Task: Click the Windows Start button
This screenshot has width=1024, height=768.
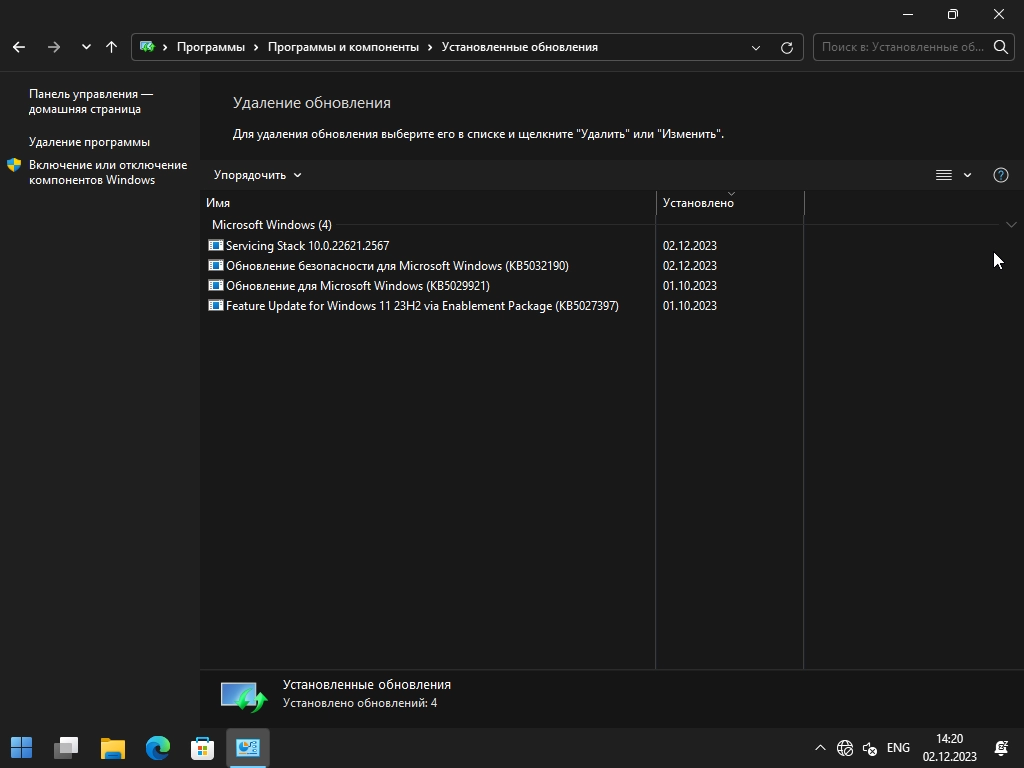Action: pyautogui.click(x=22, y=748)
